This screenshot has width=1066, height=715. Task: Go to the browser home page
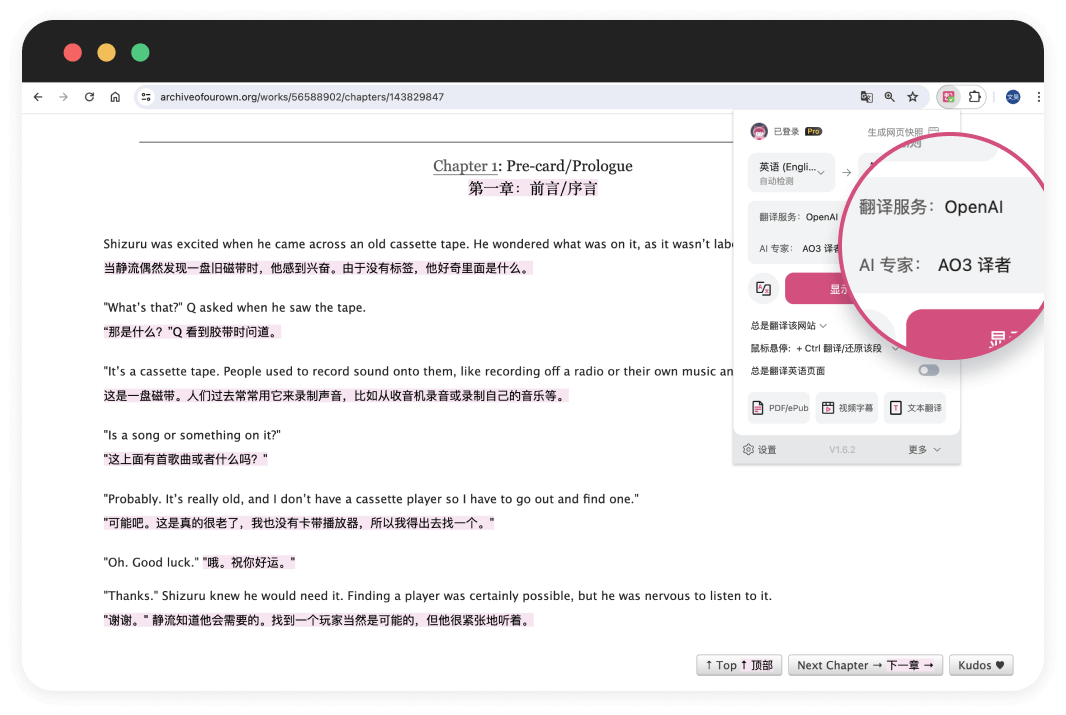point(115,97)
